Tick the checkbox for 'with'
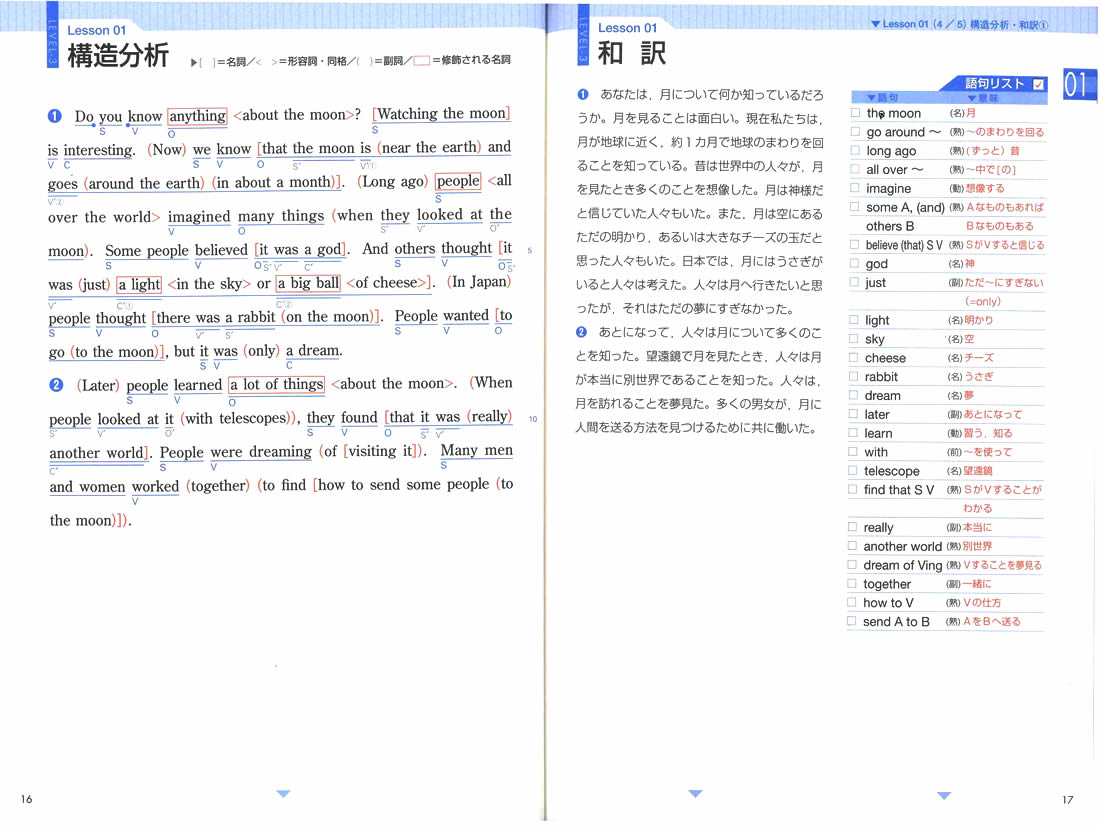 coord(853,451)
